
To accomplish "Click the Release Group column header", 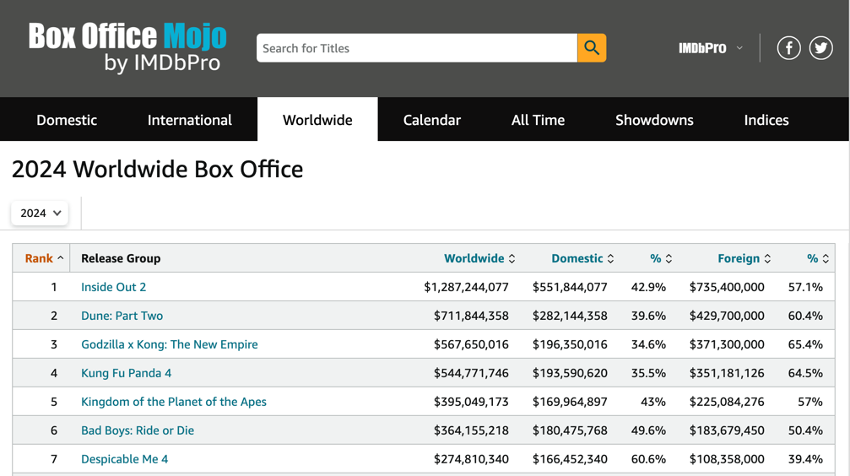I will pos(121,258).
